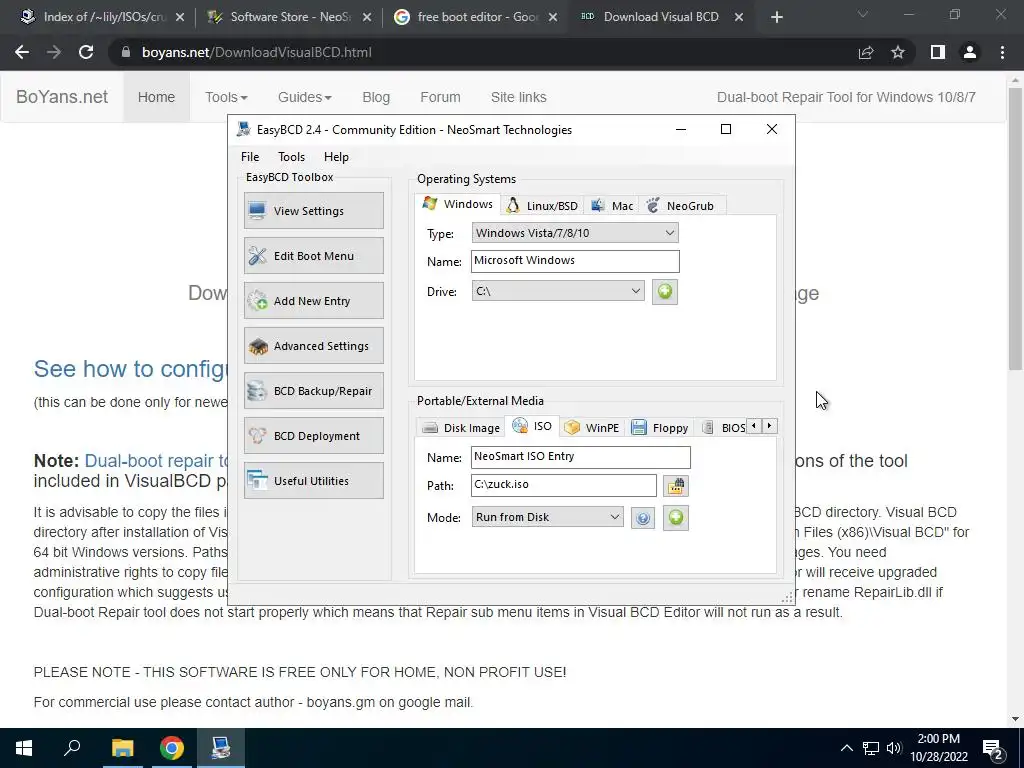1024x768 pixels.
Task: Switch to Software Store NeoSmart tab
Action: 290,17
